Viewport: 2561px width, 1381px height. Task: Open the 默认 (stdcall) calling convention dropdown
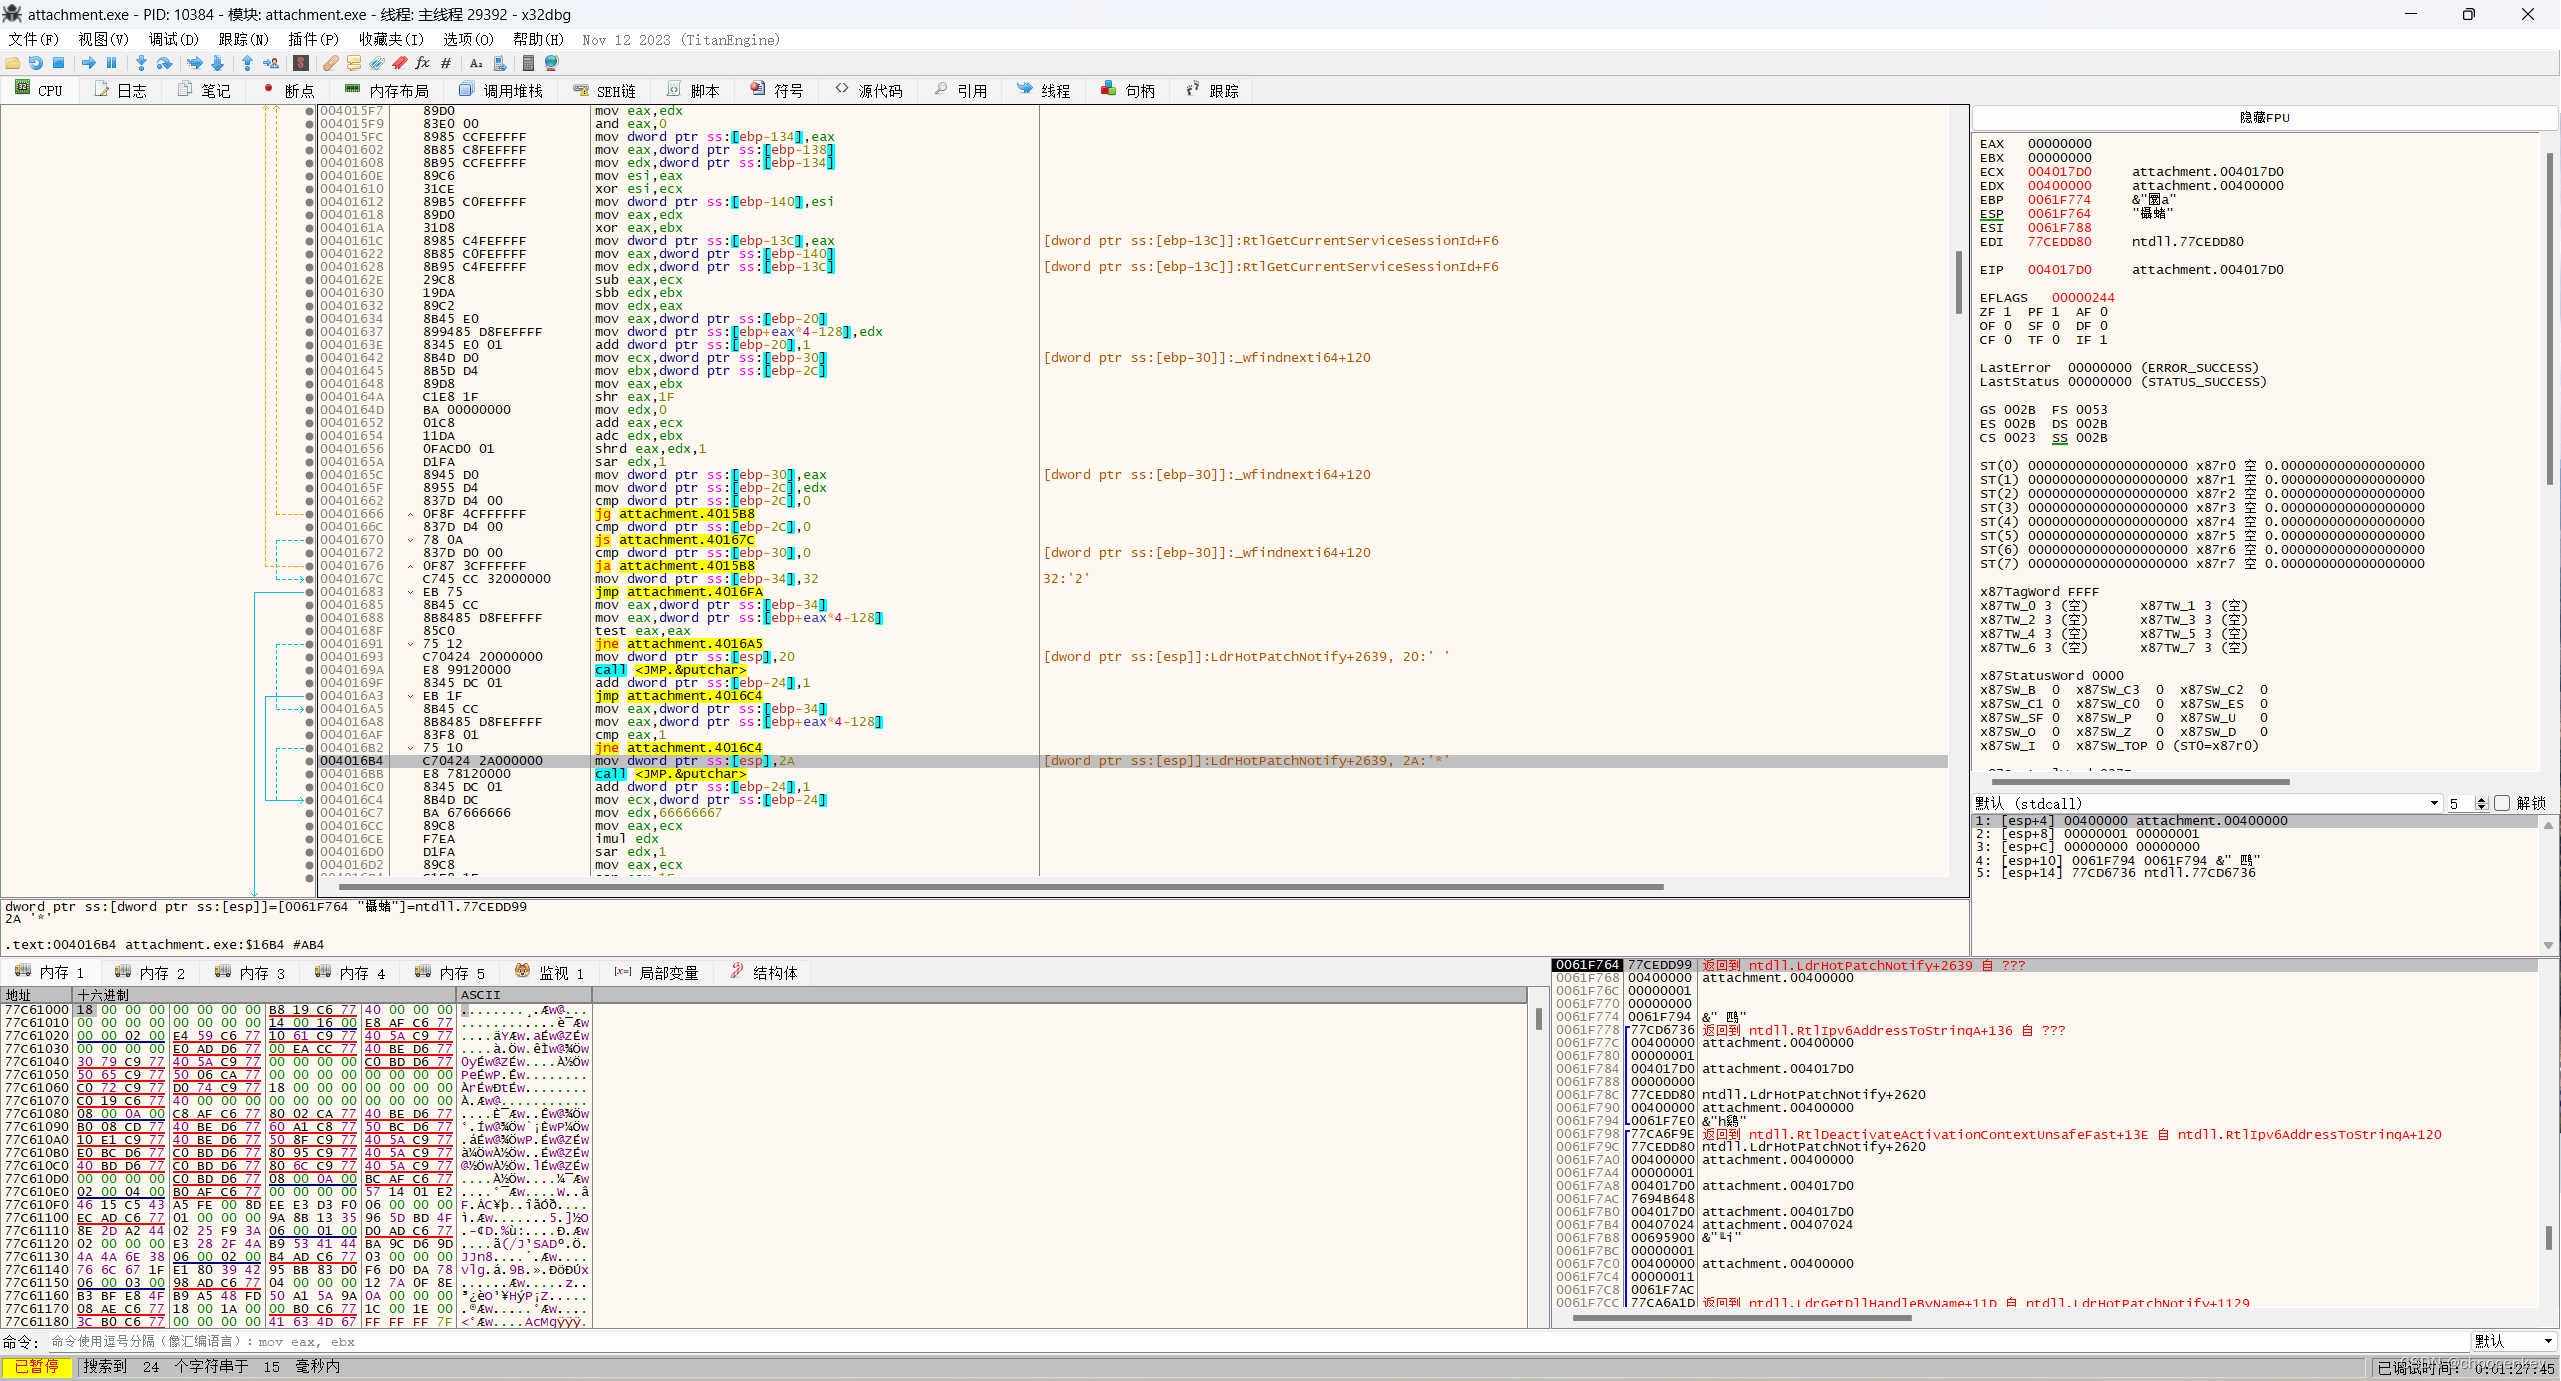pos(2434,803)
